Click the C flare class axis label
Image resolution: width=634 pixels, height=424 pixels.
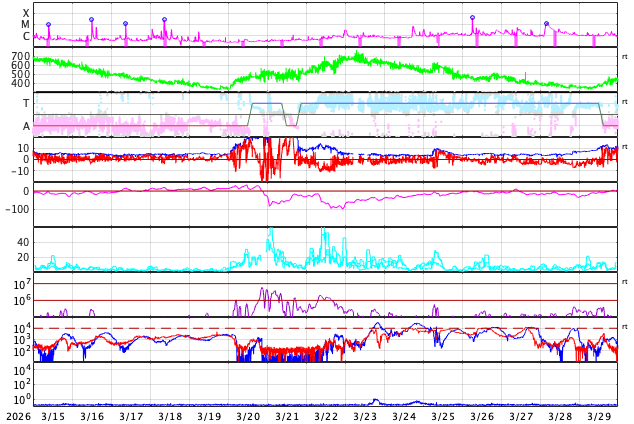(26, 37)
